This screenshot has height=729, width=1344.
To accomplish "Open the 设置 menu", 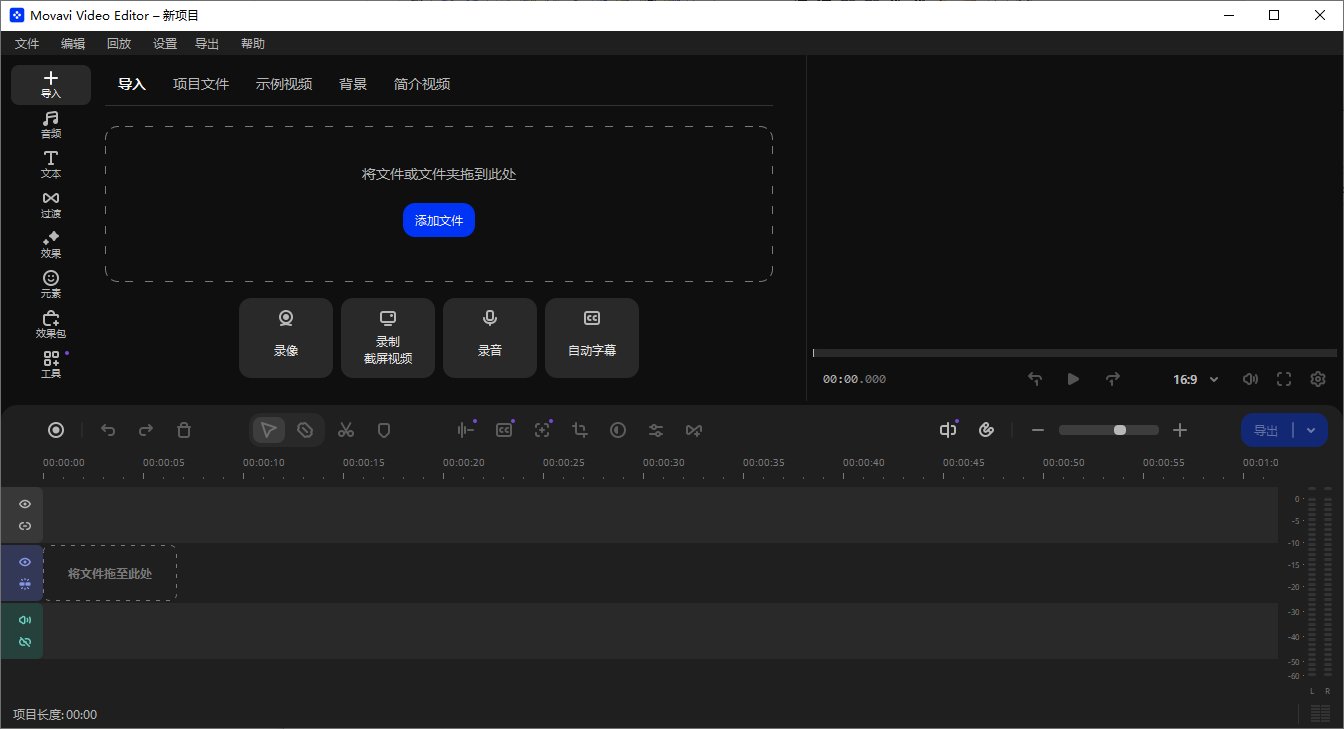I will tap(165, 43).
